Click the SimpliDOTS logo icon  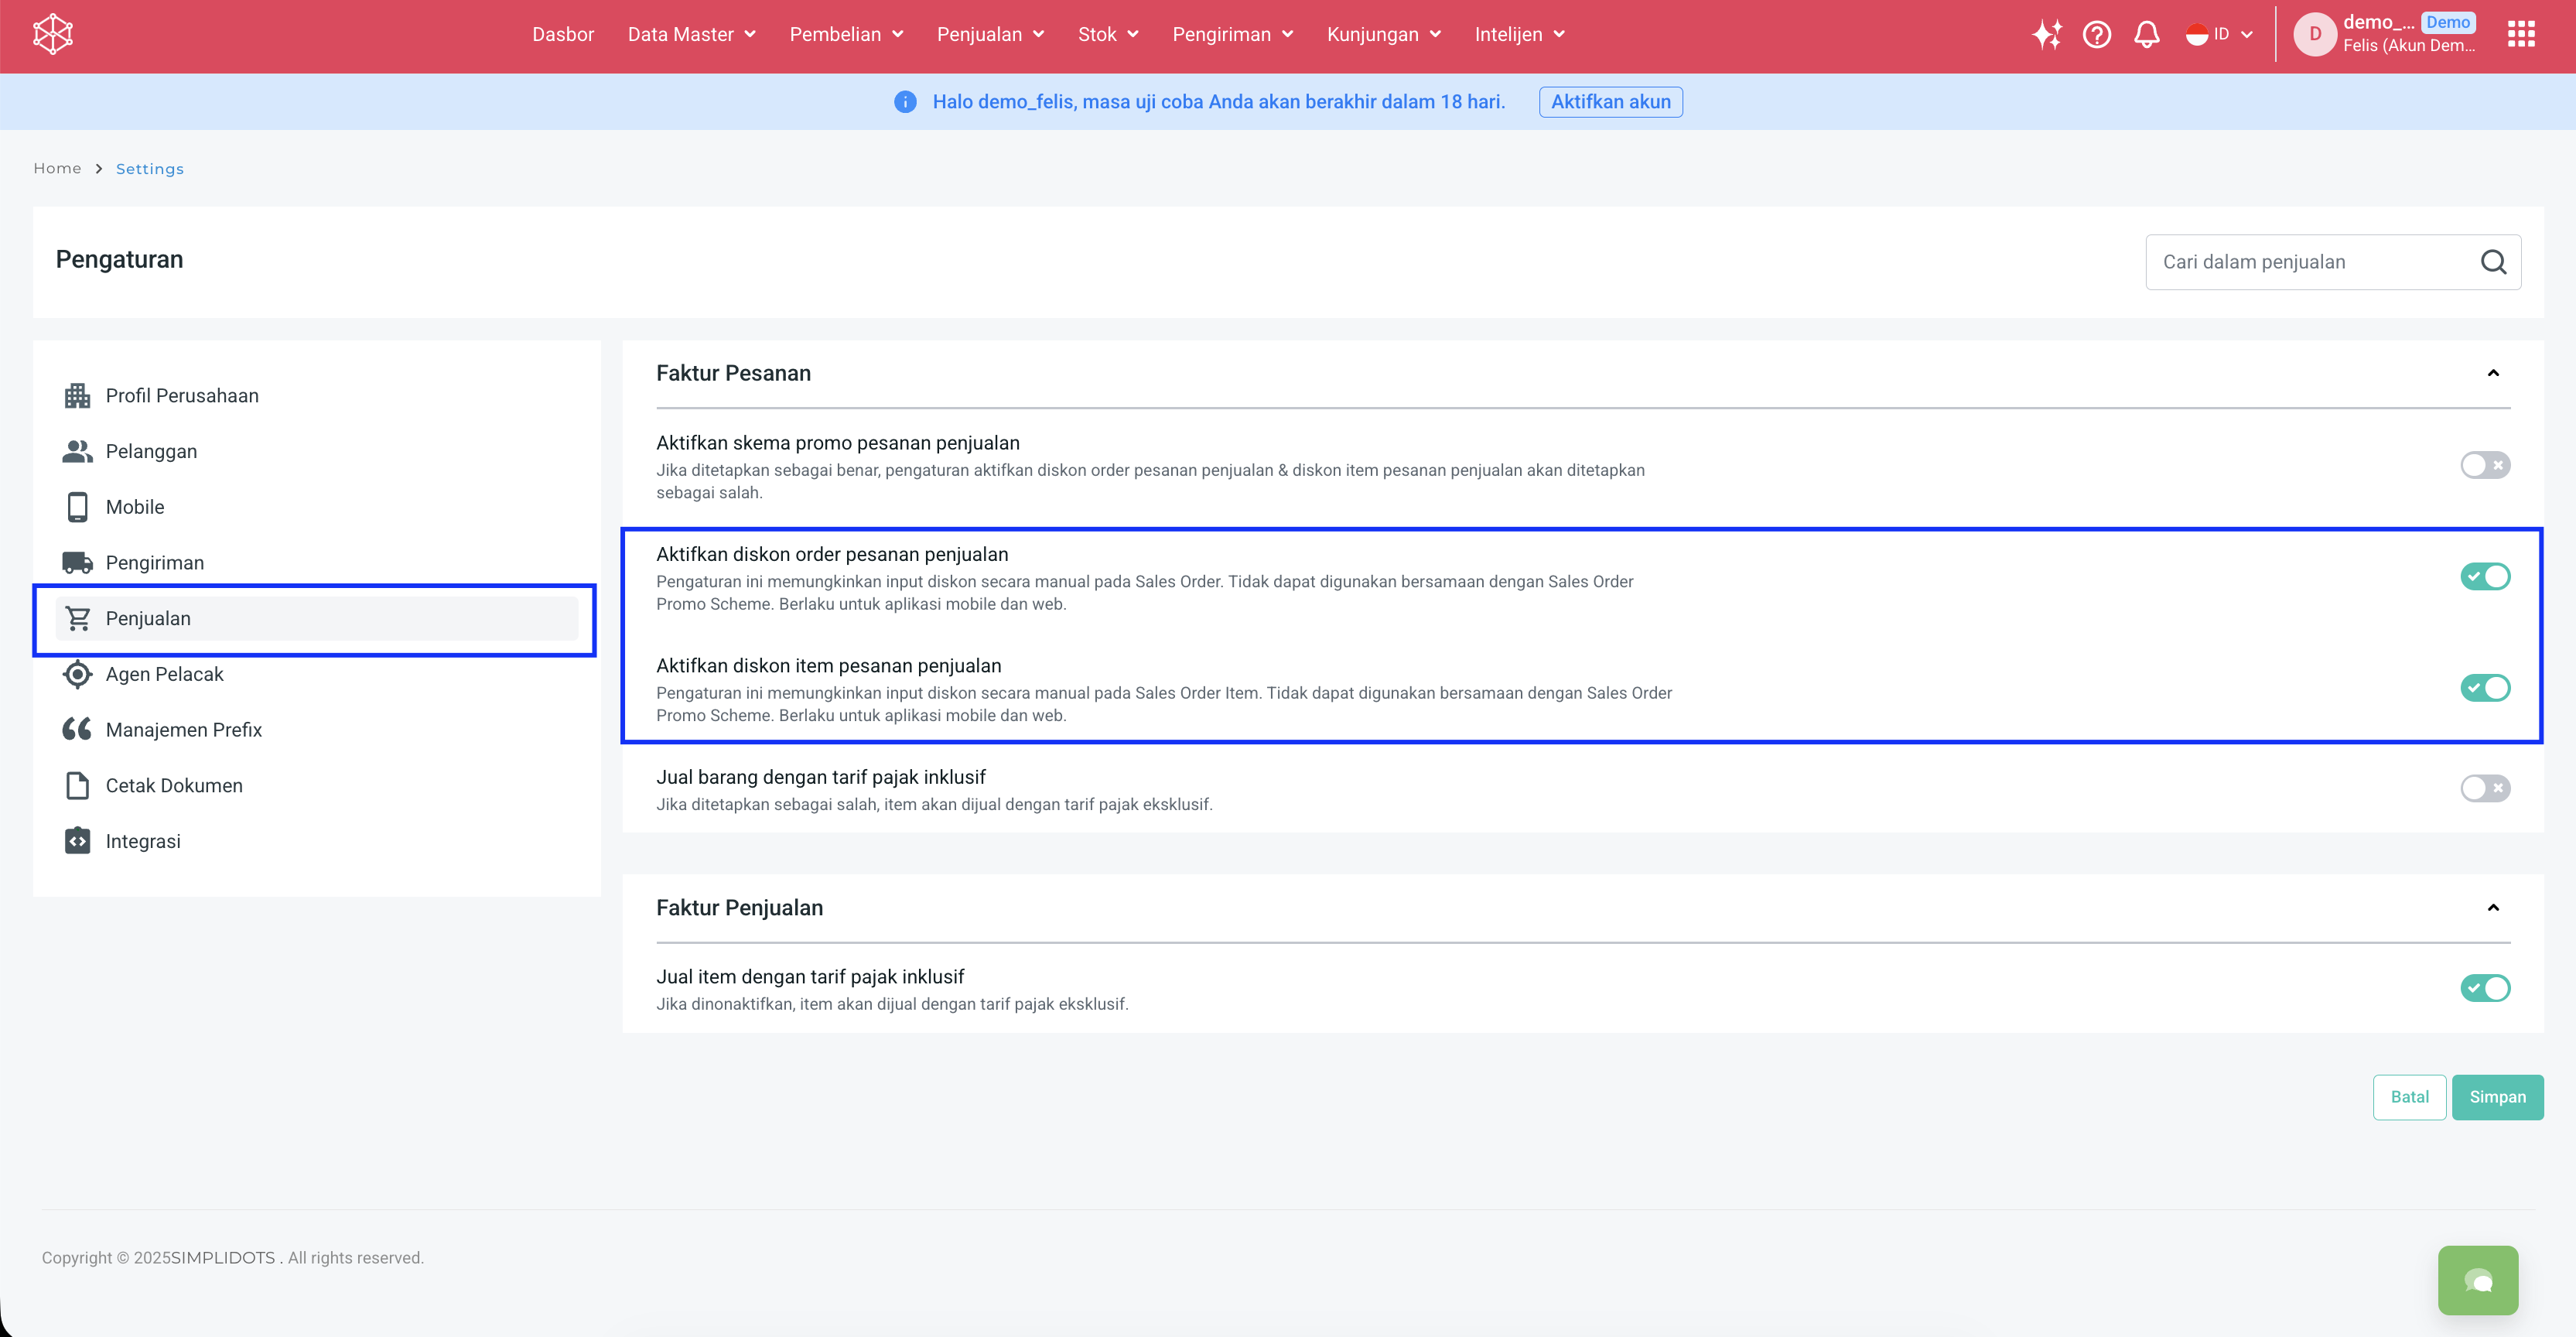click(53, 35)
